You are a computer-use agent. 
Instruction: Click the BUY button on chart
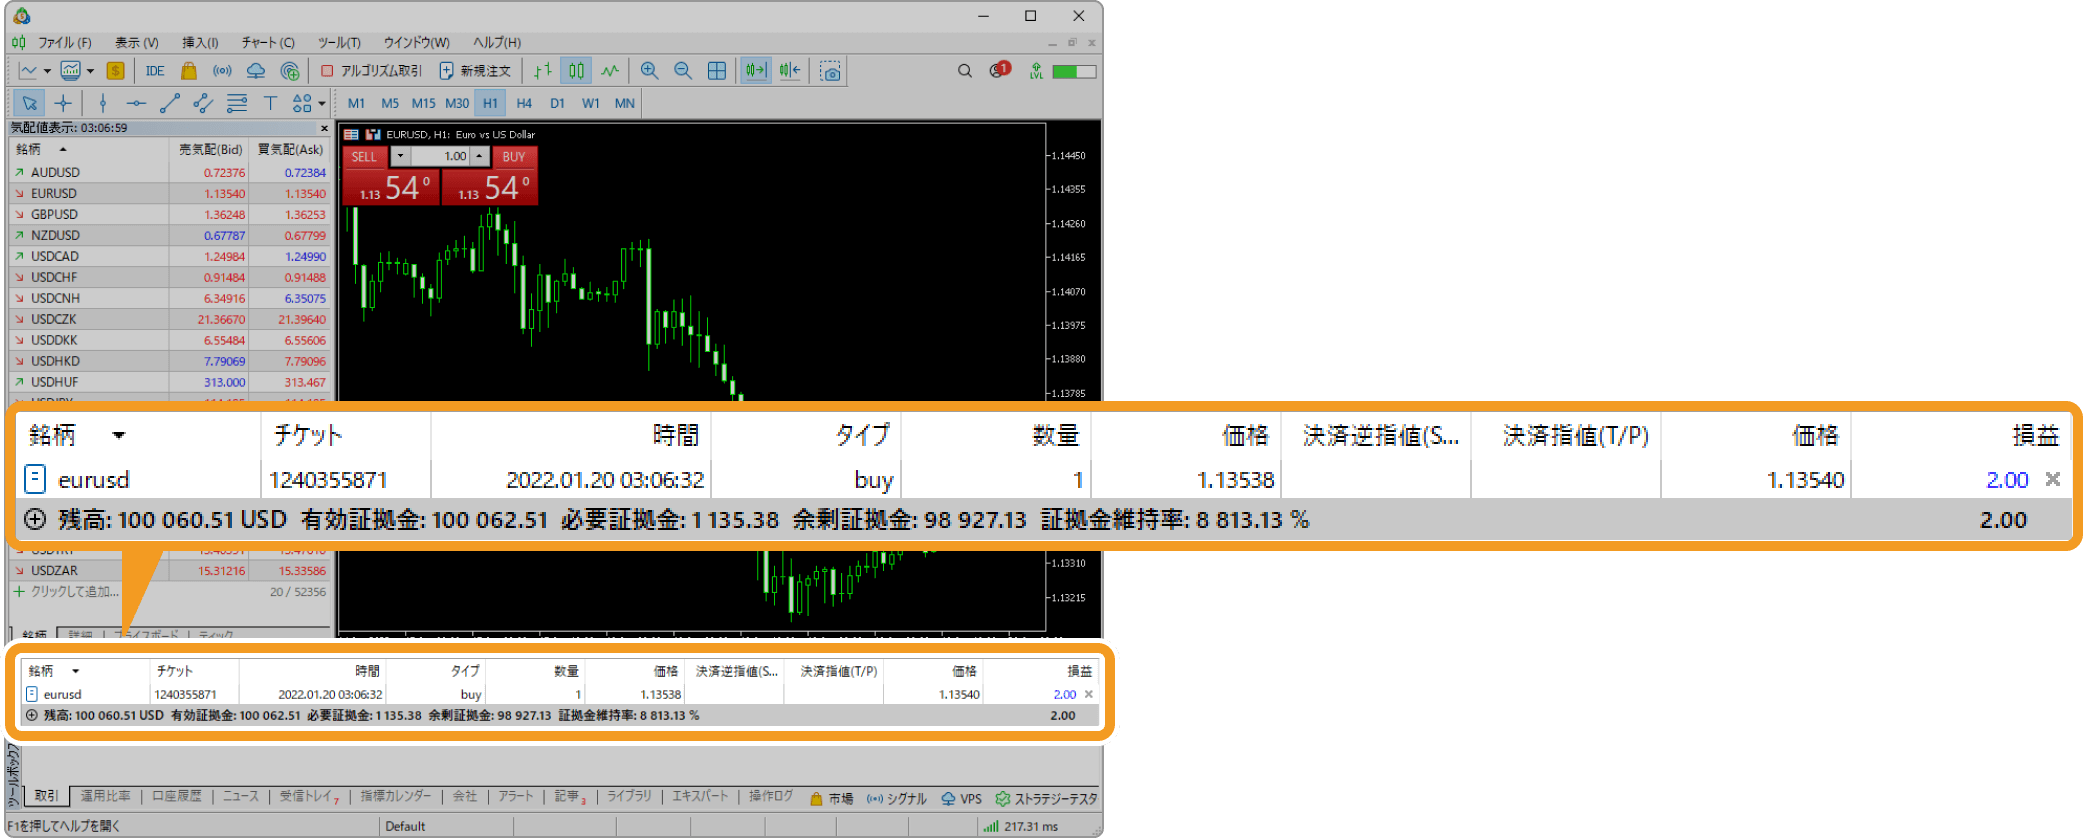(514, 157)
